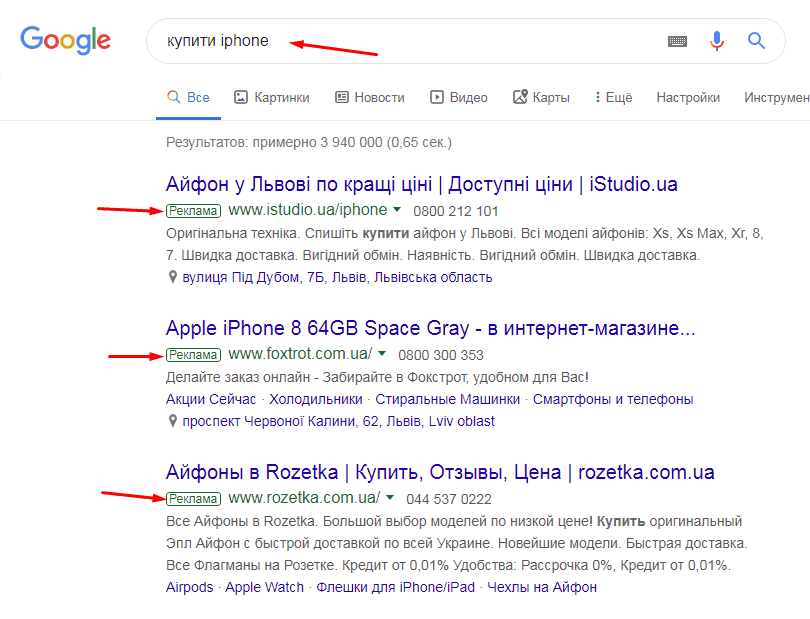Click the Карты maps icon
The height and width of the screenshot is (619, 810).
point(518,97)
